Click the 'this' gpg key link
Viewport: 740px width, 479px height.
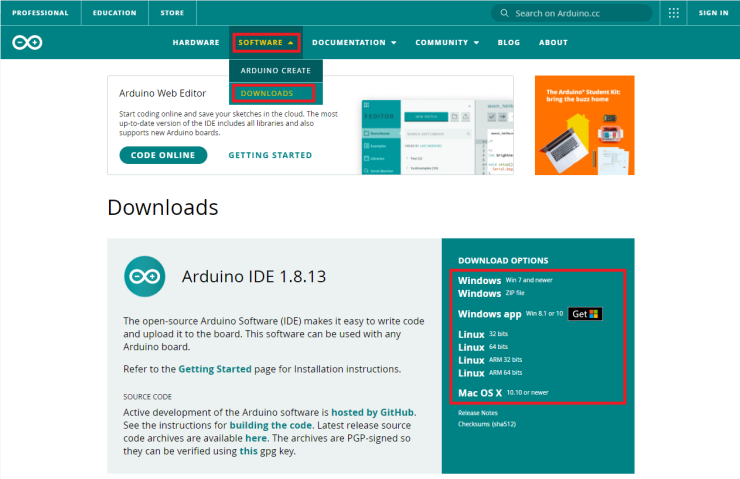pyautogui.click(x=248, y=451)
